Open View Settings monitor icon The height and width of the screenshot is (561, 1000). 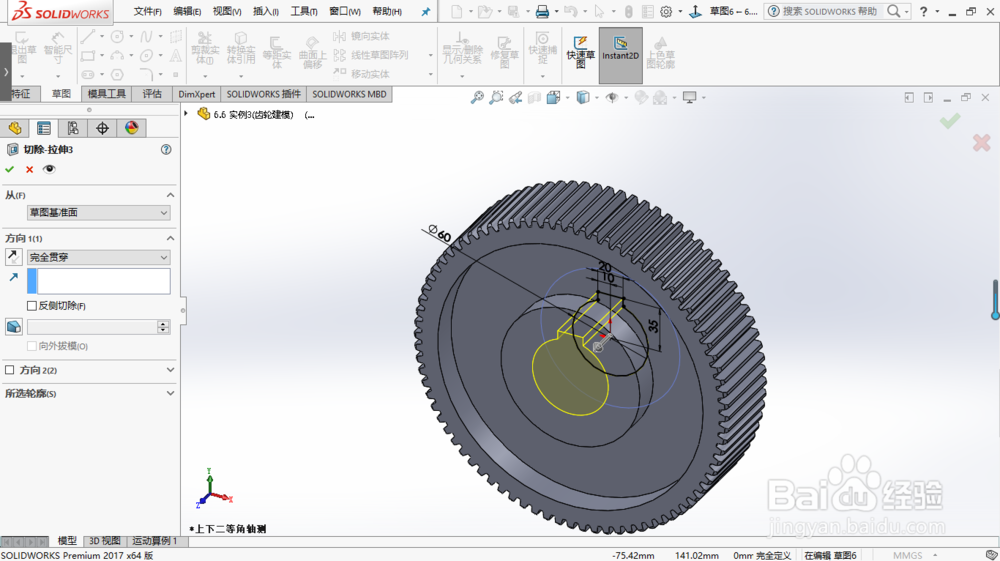689,98
